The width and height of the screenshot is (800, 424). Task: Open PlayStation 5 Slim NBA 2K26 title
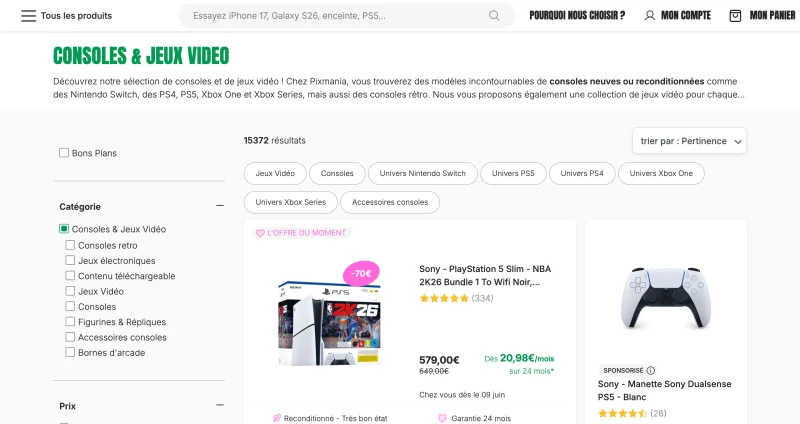tap(485, 276)
